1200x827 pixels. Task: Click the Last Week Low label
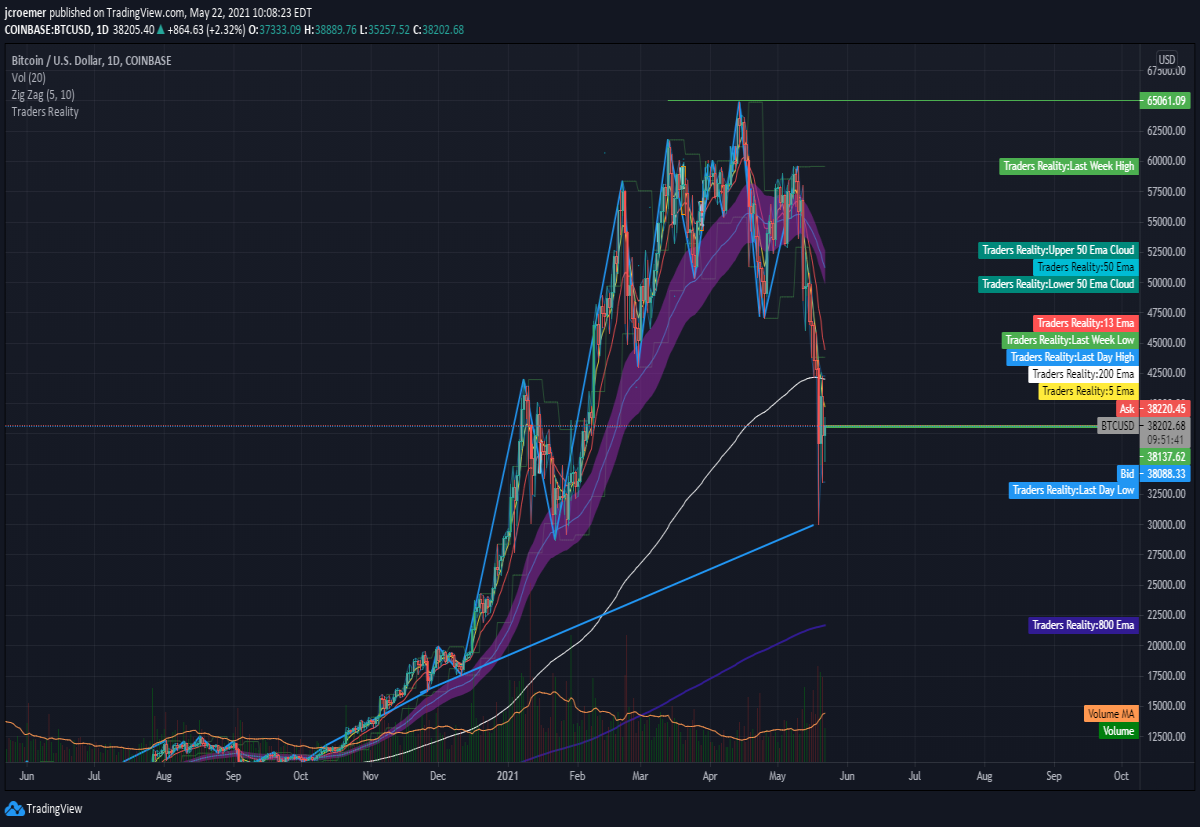pos(1070,340)
